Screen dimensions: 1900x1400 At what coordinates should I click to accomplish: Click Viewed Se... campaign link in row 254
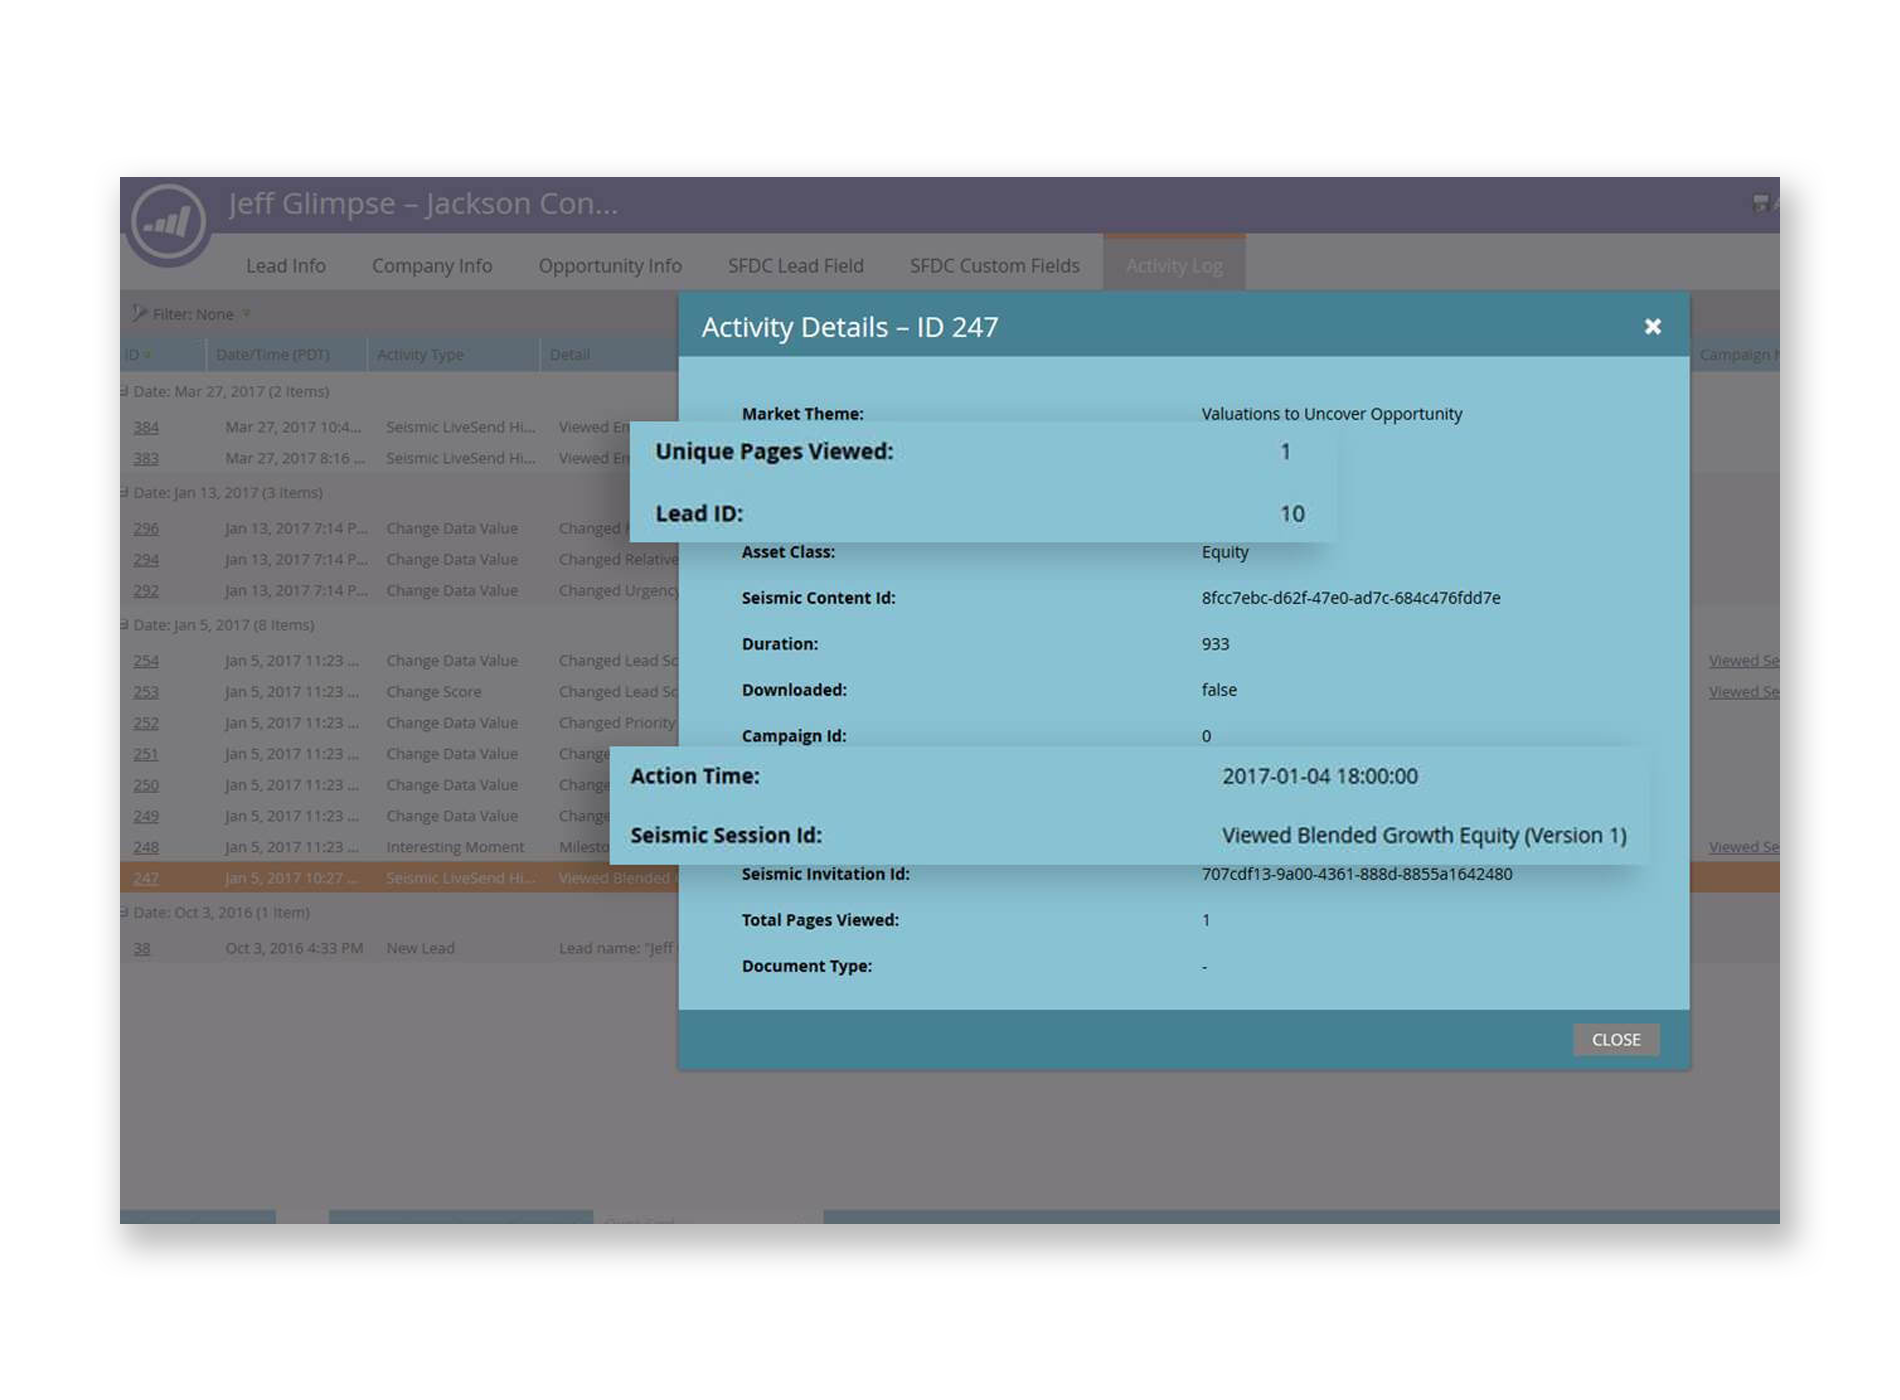(1743, 660)
